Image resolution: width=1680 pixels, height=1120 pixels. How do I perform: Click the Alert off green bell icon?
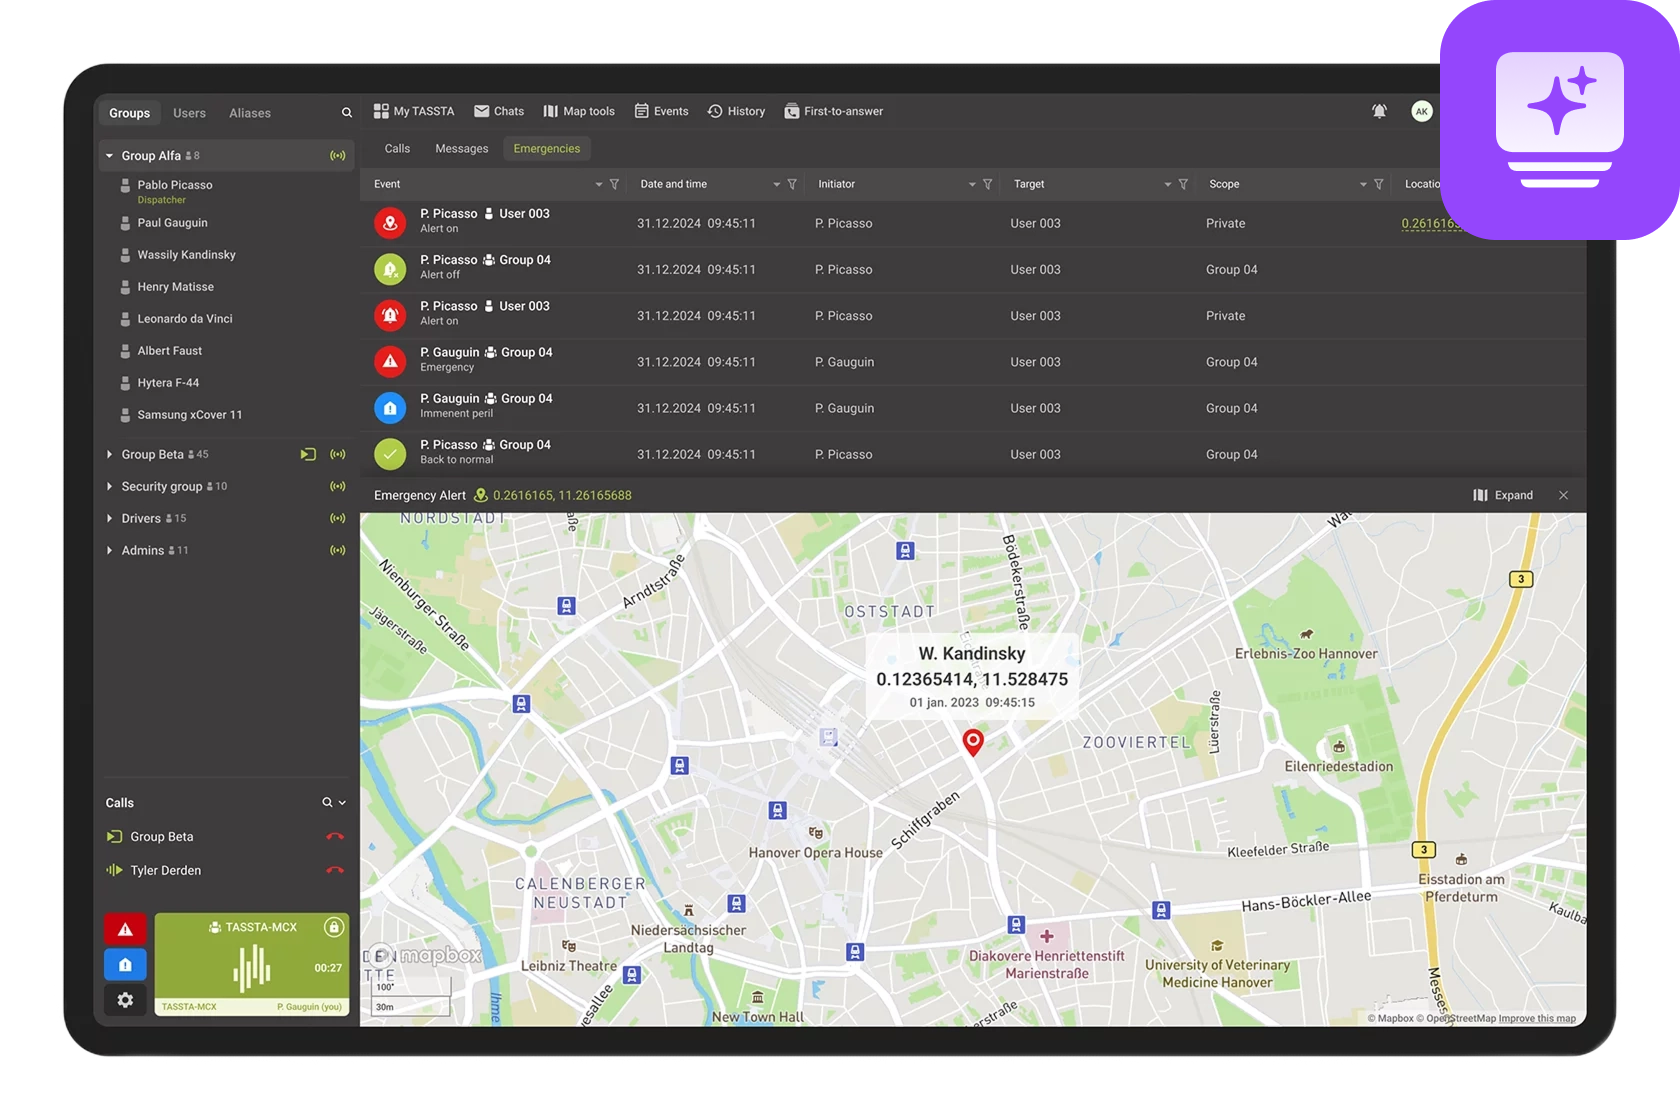[390, 269]
